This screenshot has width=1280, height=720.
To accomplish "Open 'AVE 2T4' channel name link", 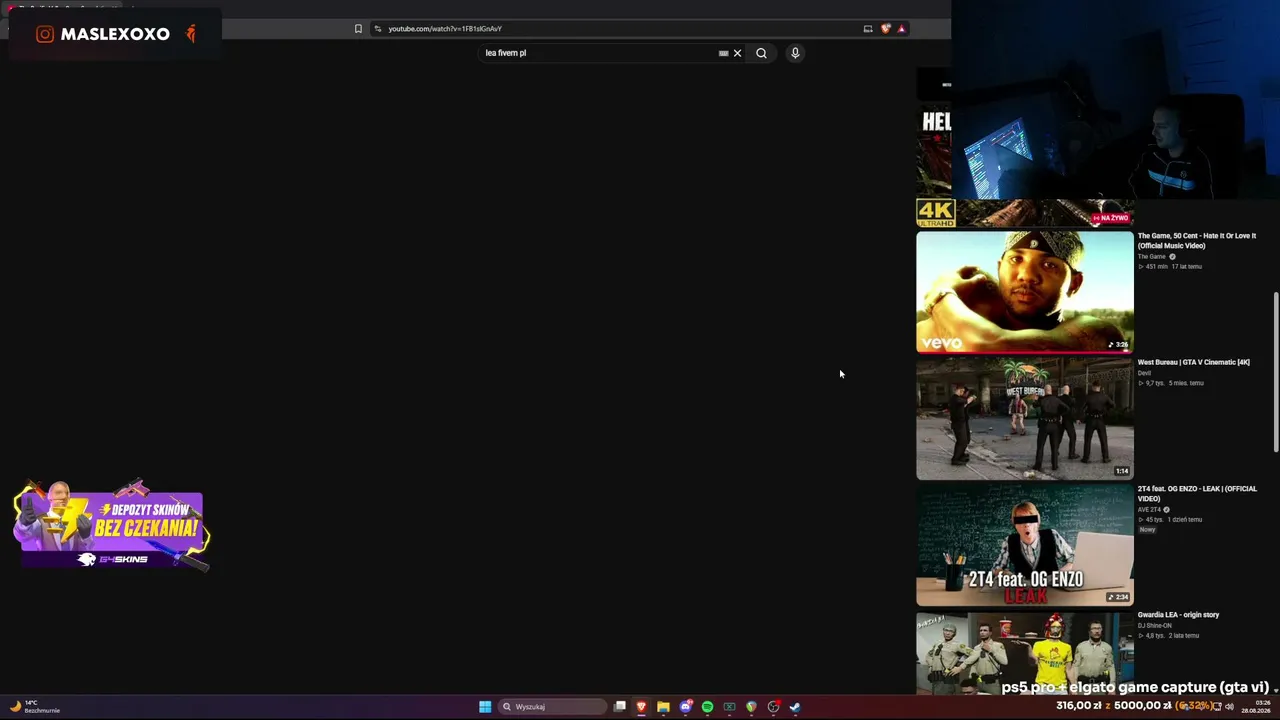I will (1150, 509).
